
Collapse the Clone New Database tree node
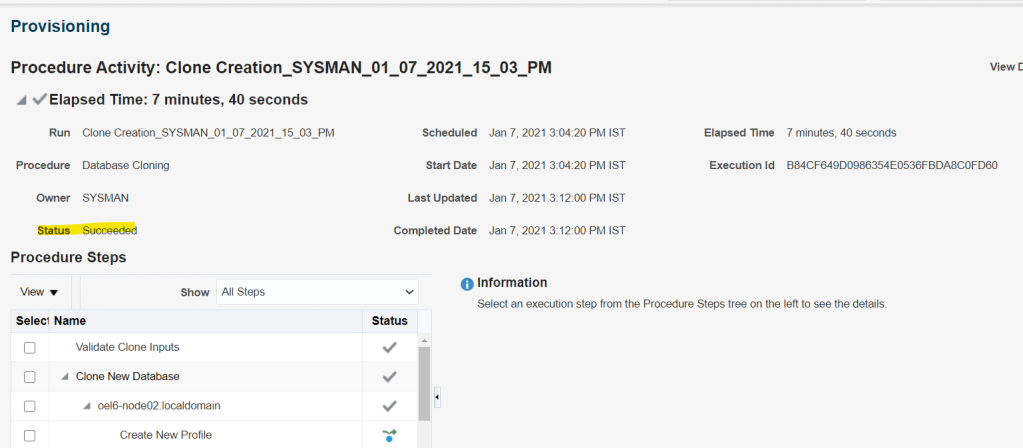(65, 377)
